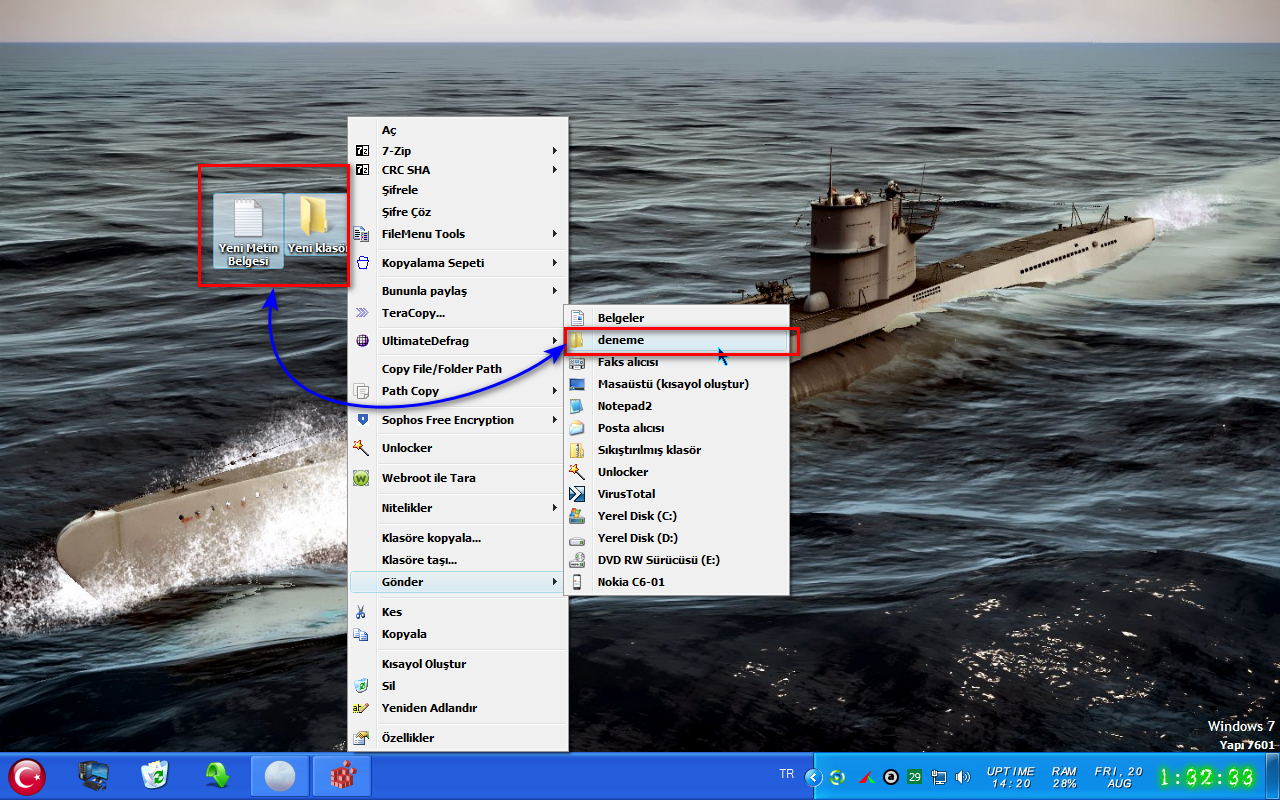Open the Recycle Bin taskbar icon
This screenshot has height=800, width=1280.
tap(155, 776)
